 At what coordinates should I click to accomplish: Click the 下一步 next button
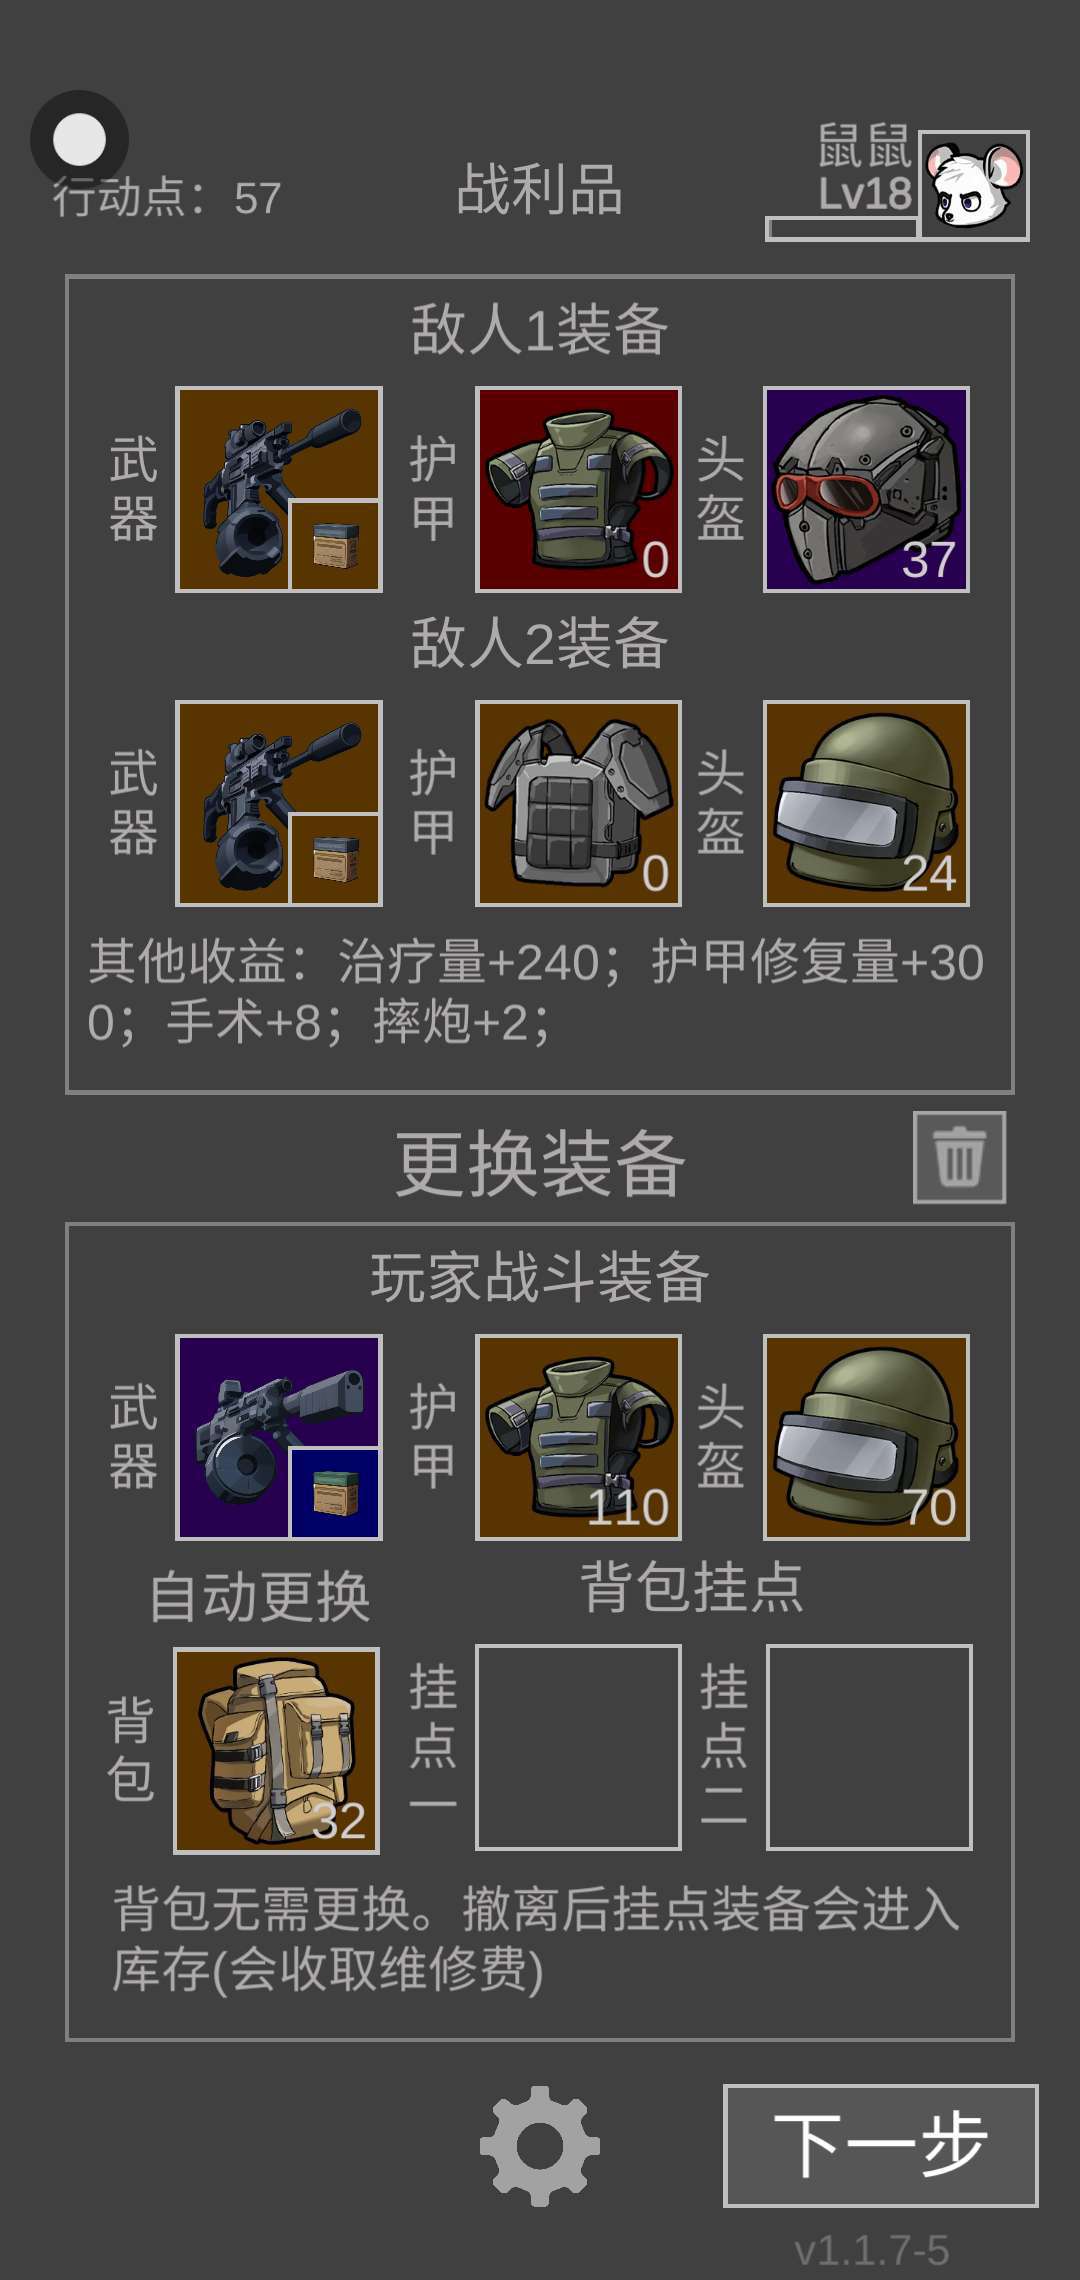[x=880, y=2145]
